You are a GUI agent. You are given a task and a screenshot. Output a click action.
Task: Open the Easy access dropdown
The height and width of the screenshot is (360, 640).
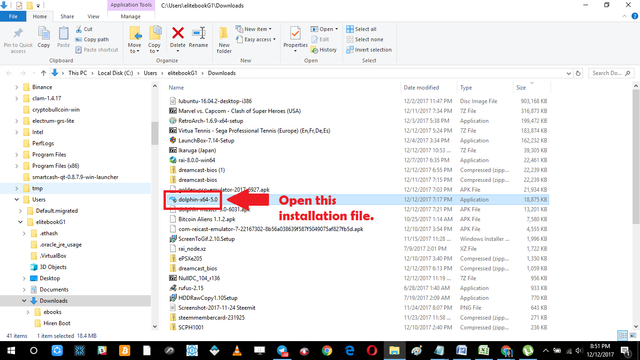(256, 39)
